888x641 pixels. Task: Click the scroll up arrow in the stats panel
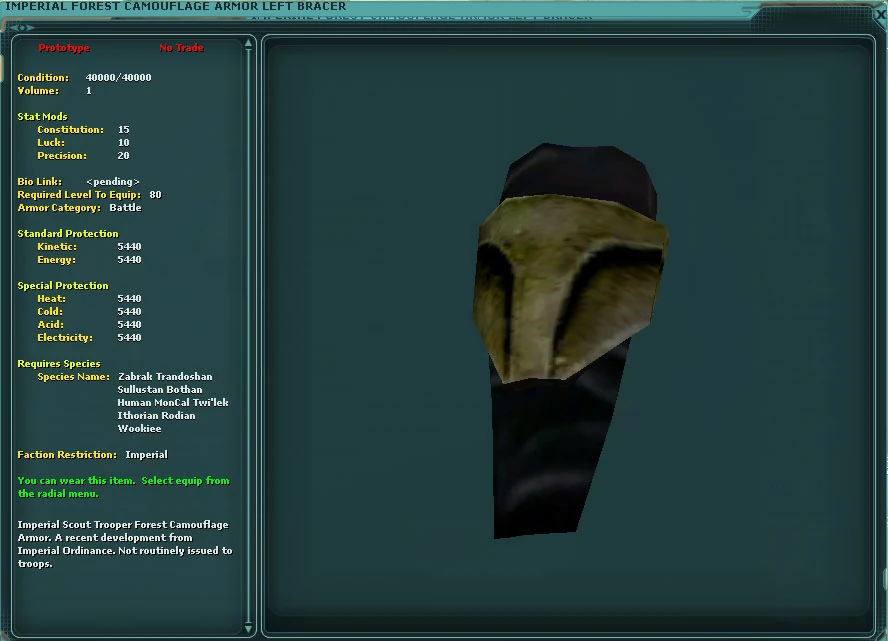[x=248, y=43]
